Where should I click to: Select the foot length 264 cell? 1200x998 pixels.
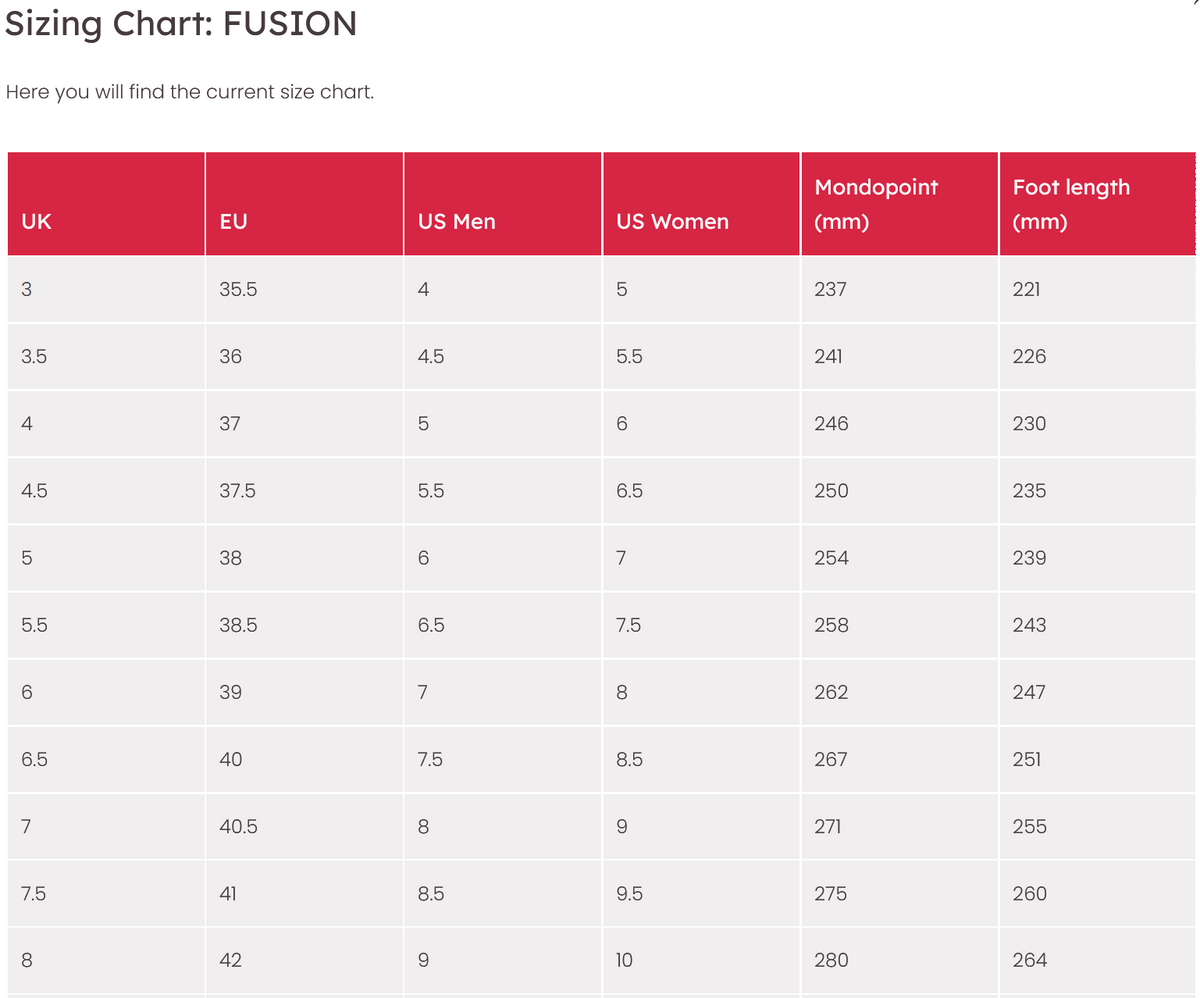(1097, 960)
